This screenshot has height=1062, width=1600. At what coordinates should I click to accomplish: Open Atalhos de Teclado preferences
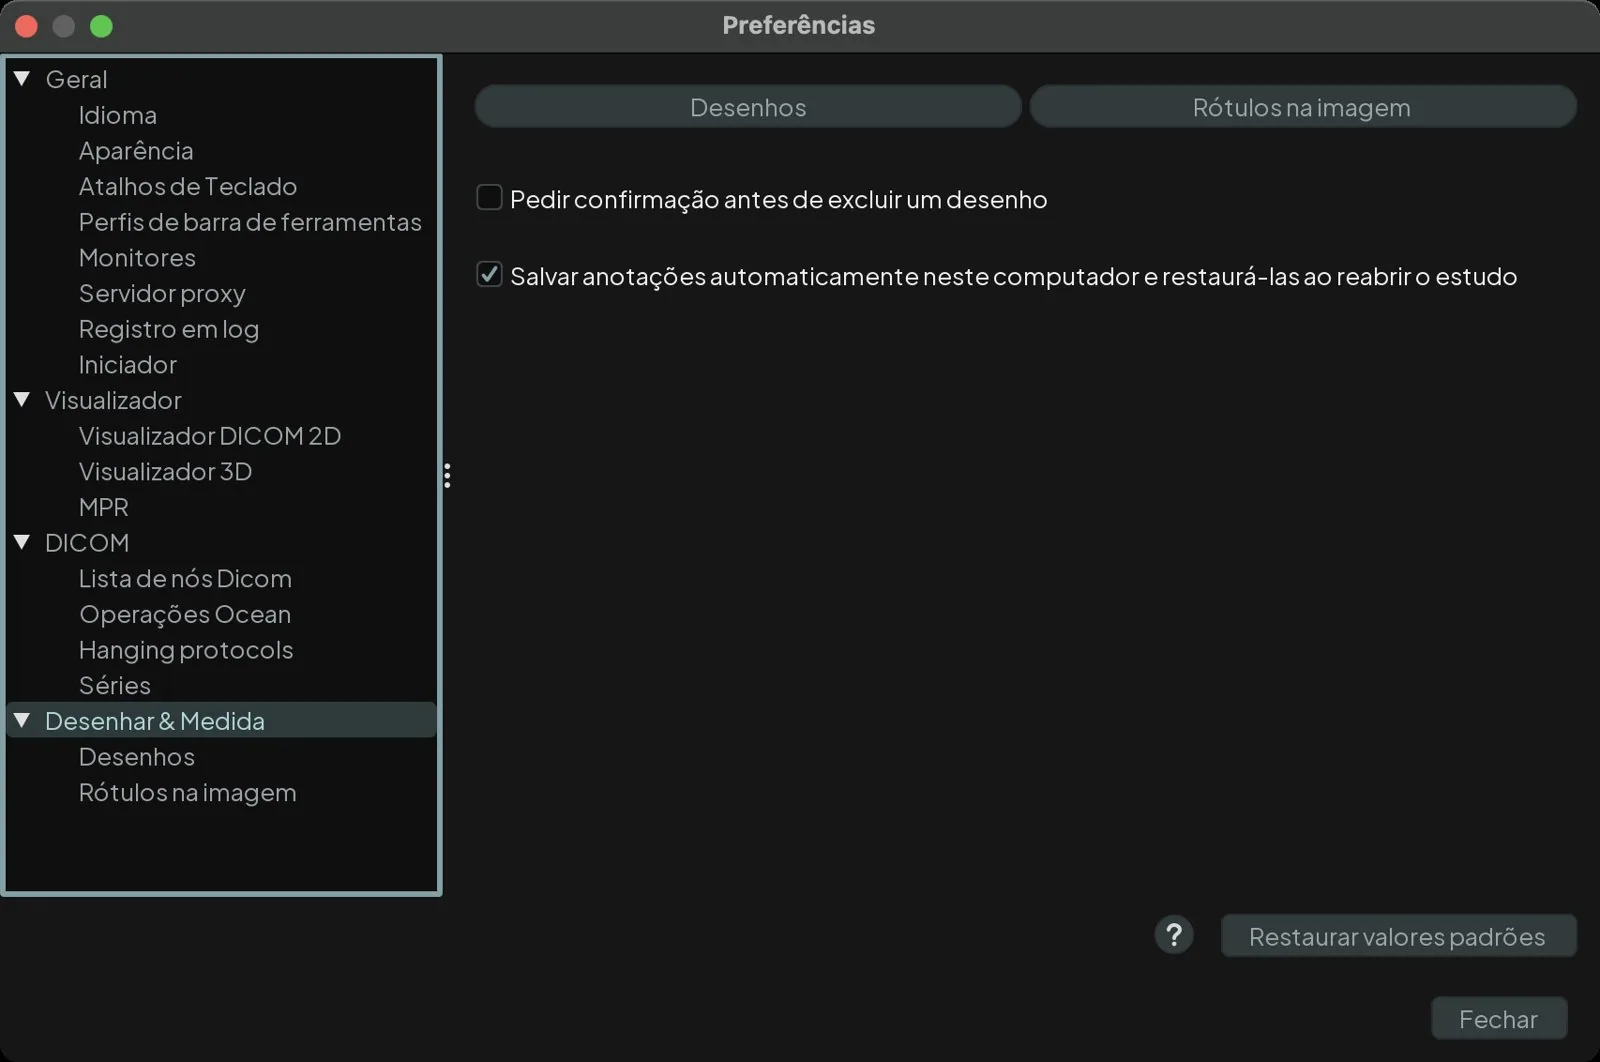pos(188,186)
